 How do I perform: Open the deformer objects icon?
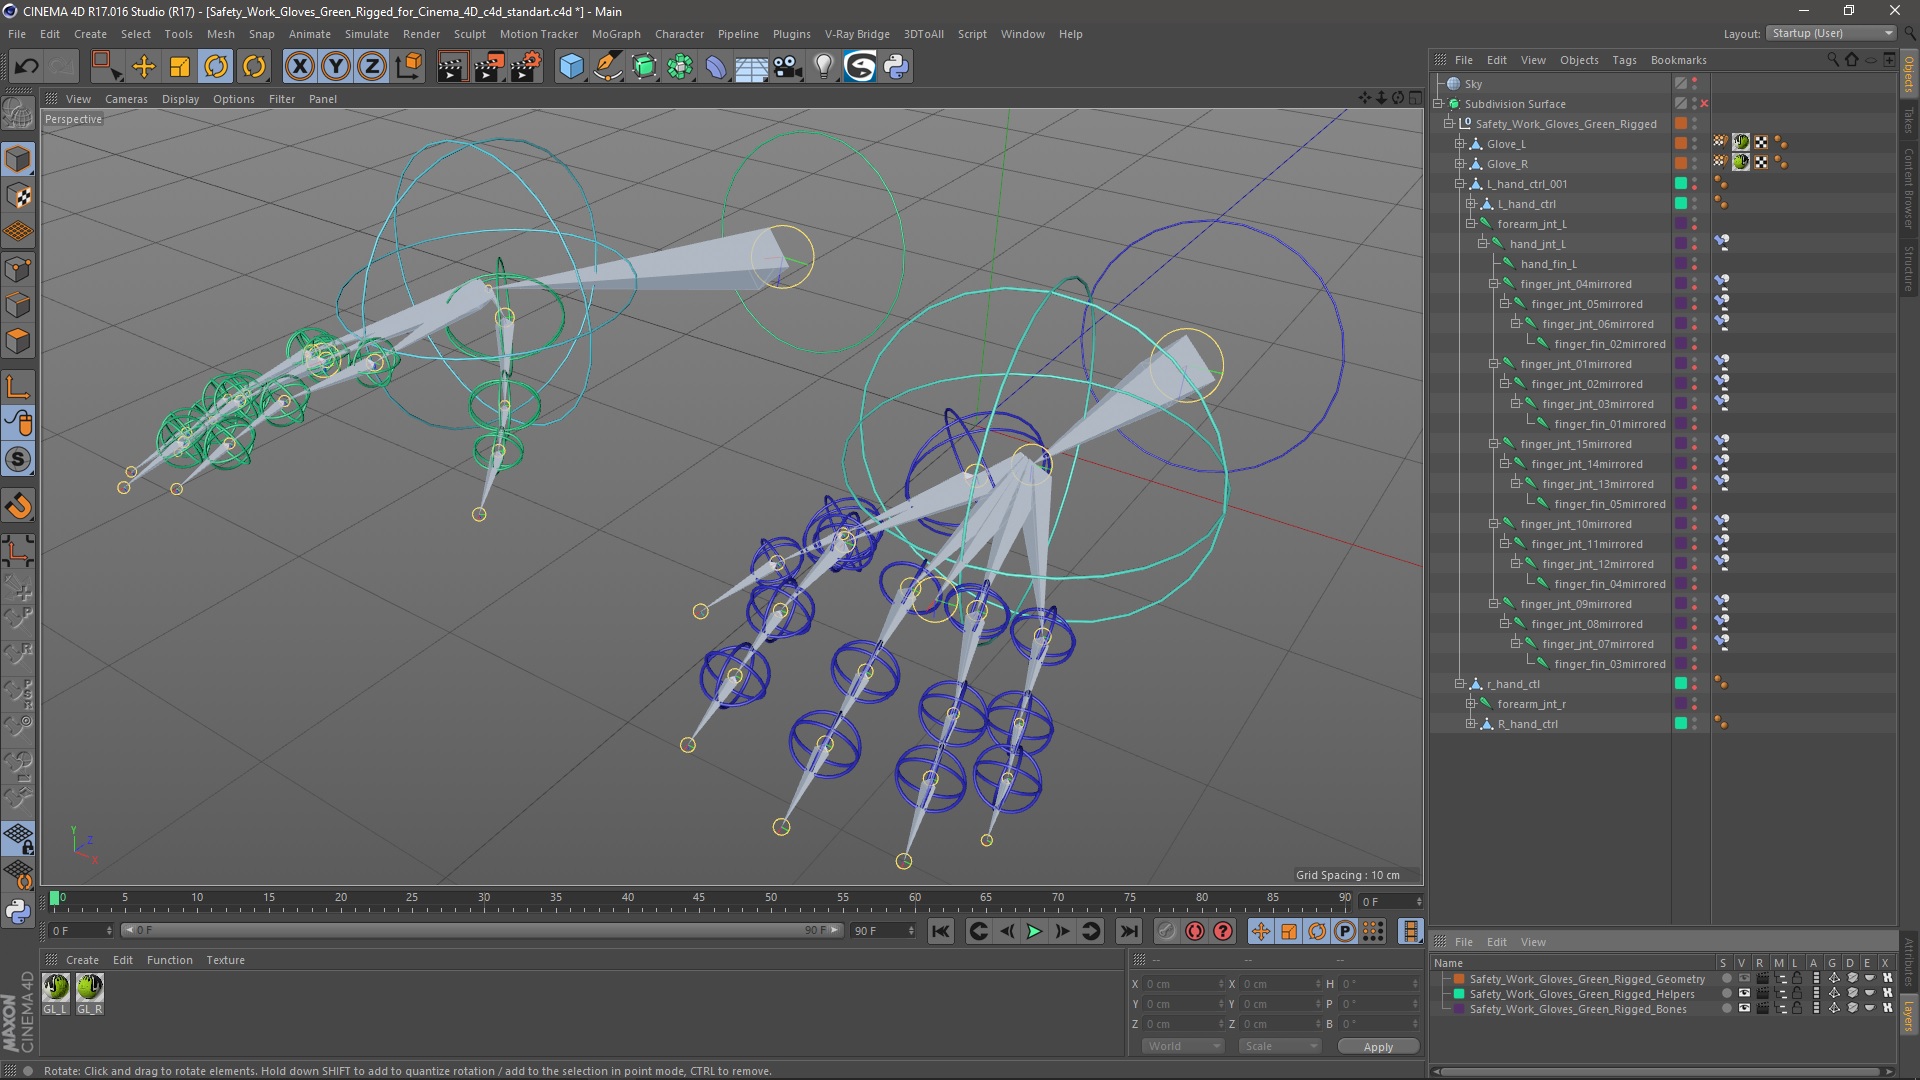coord(716,67)
